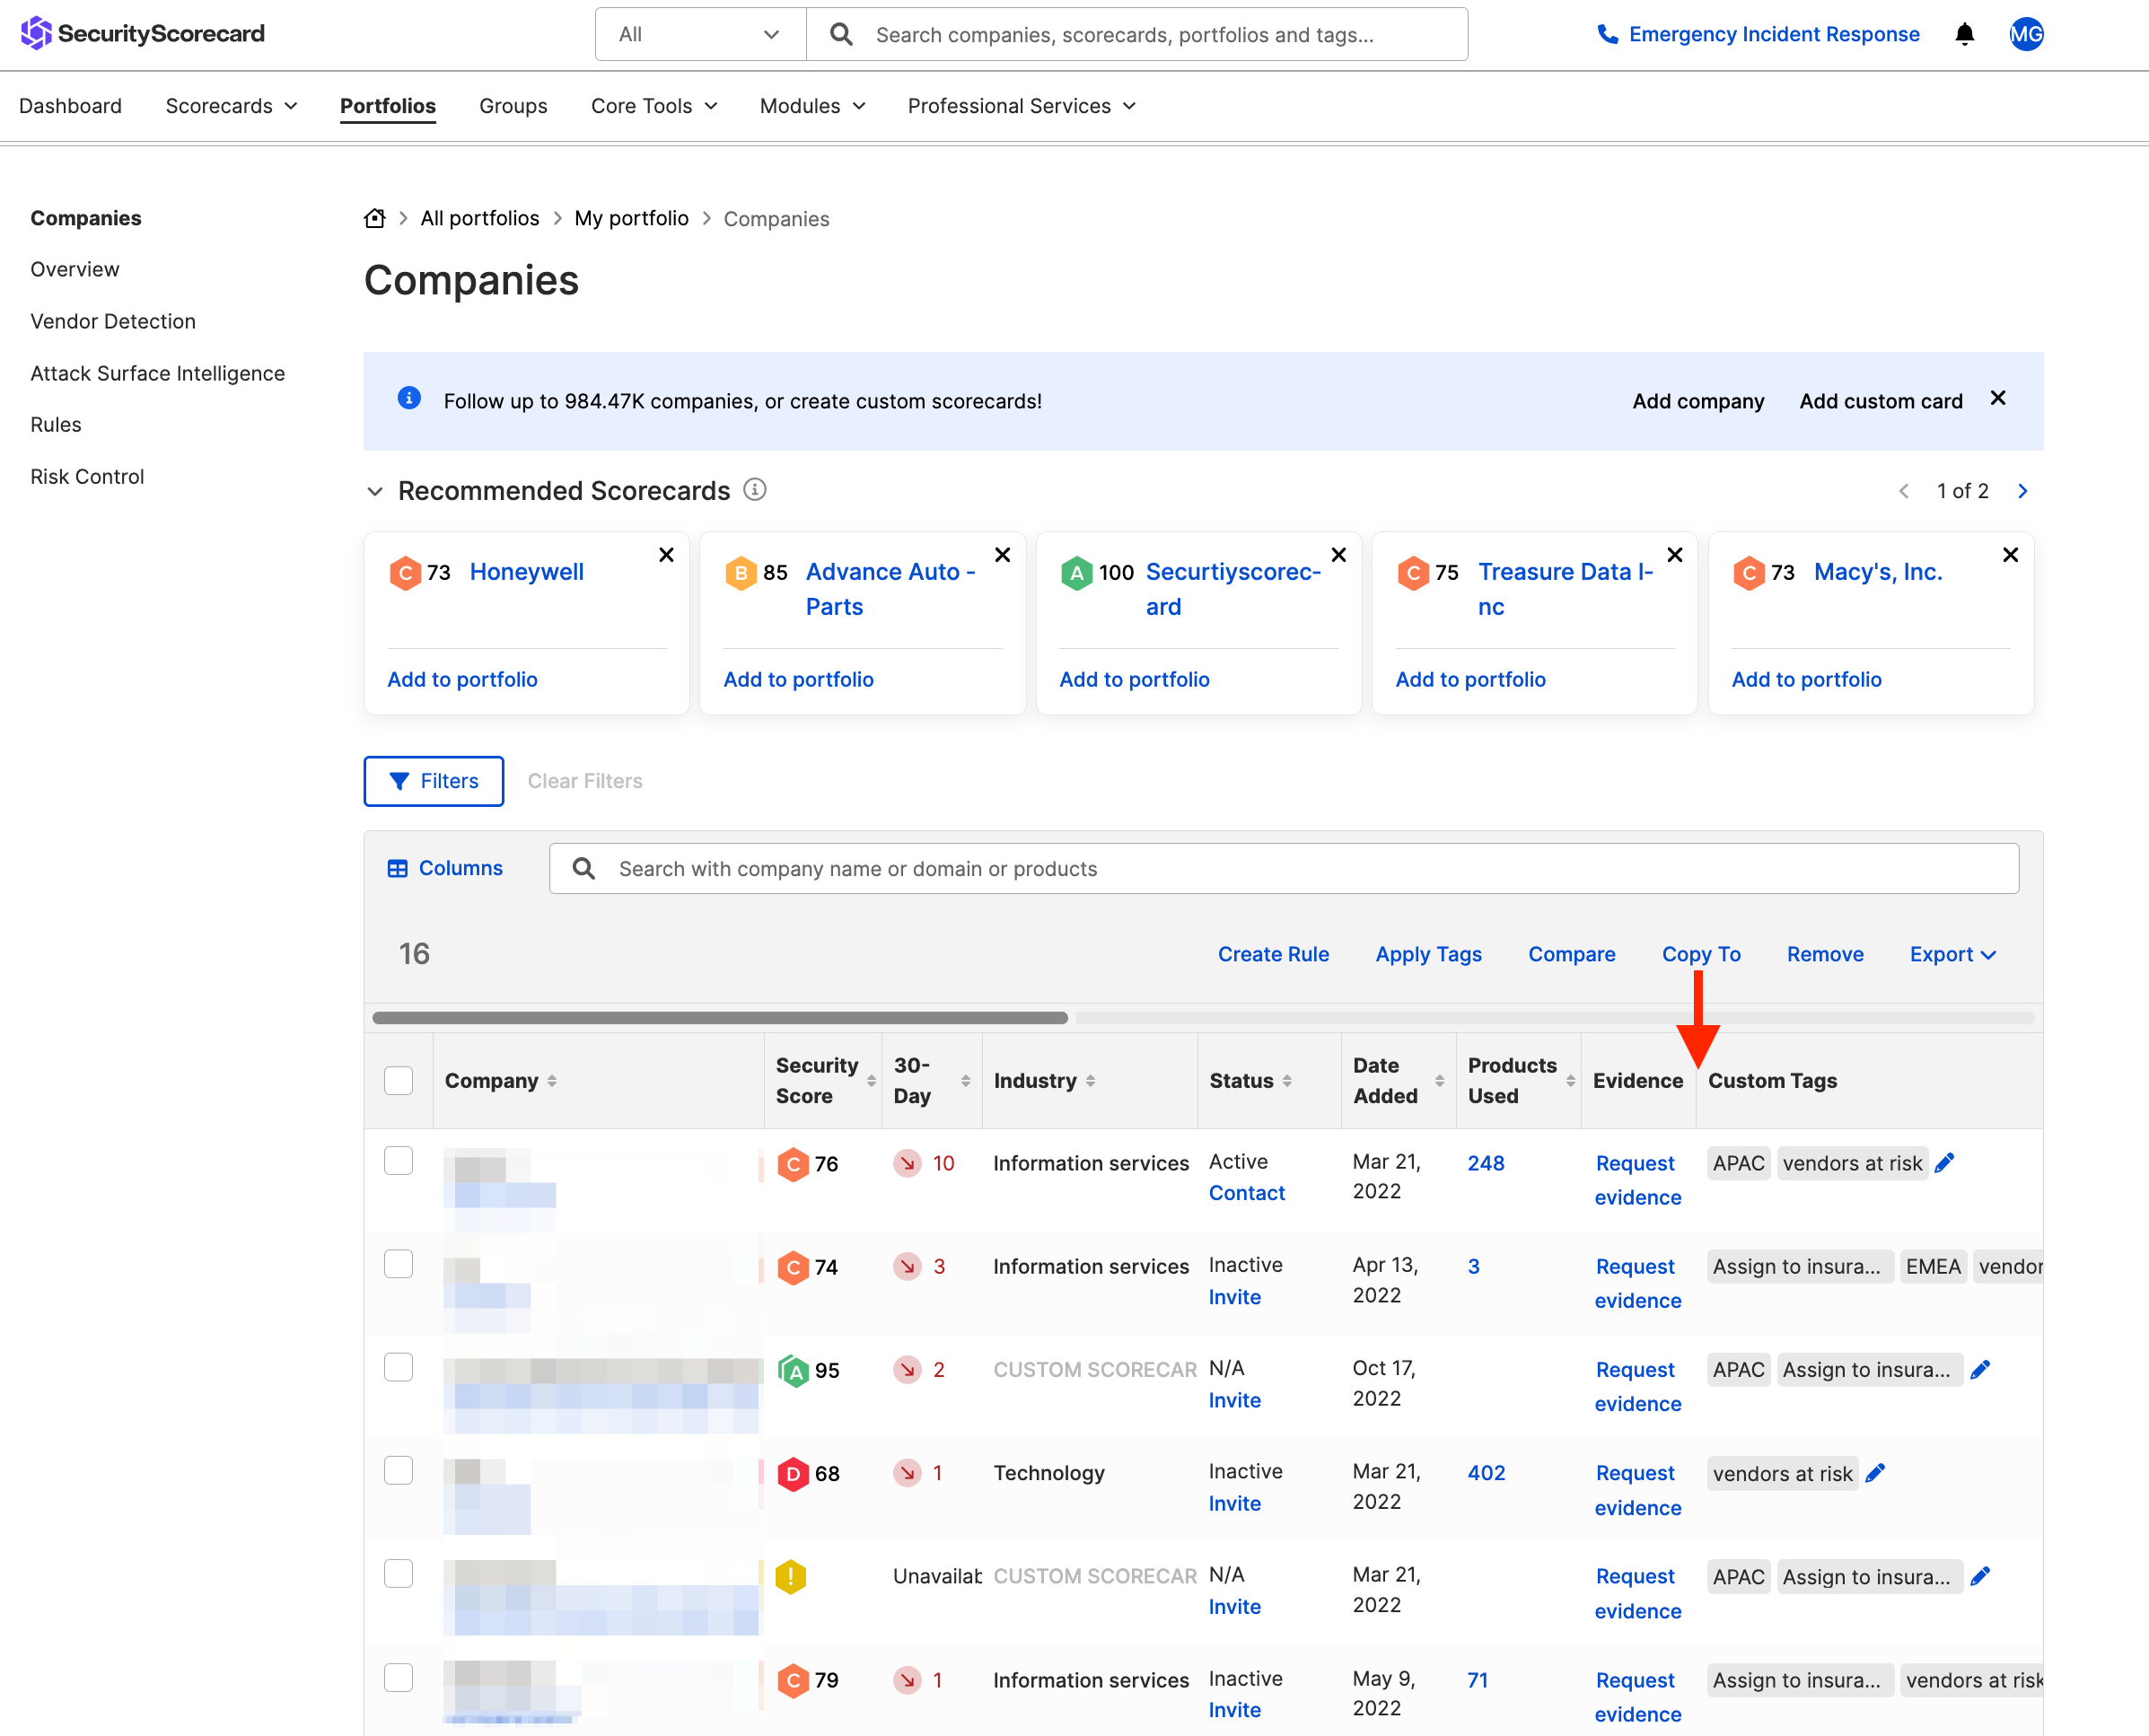Select the row with Unavailable score
The width and height of the screenshot is (2149, 1736).
tap(399, 1574)
